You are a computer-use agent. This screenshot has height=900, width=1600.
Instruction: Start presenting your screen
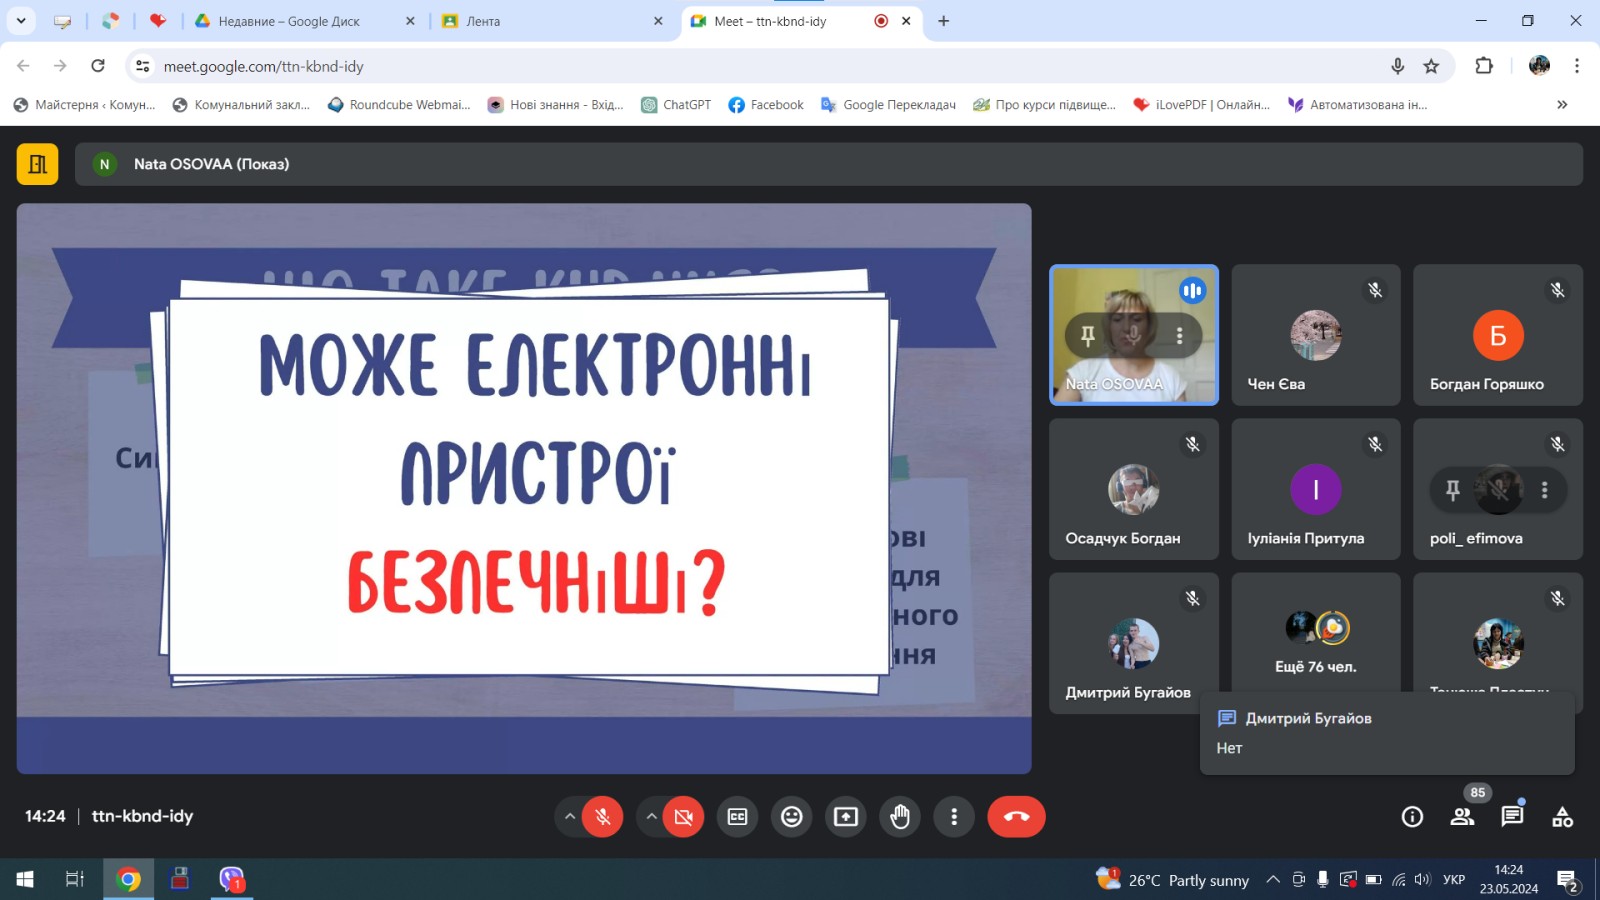[846, 817]
